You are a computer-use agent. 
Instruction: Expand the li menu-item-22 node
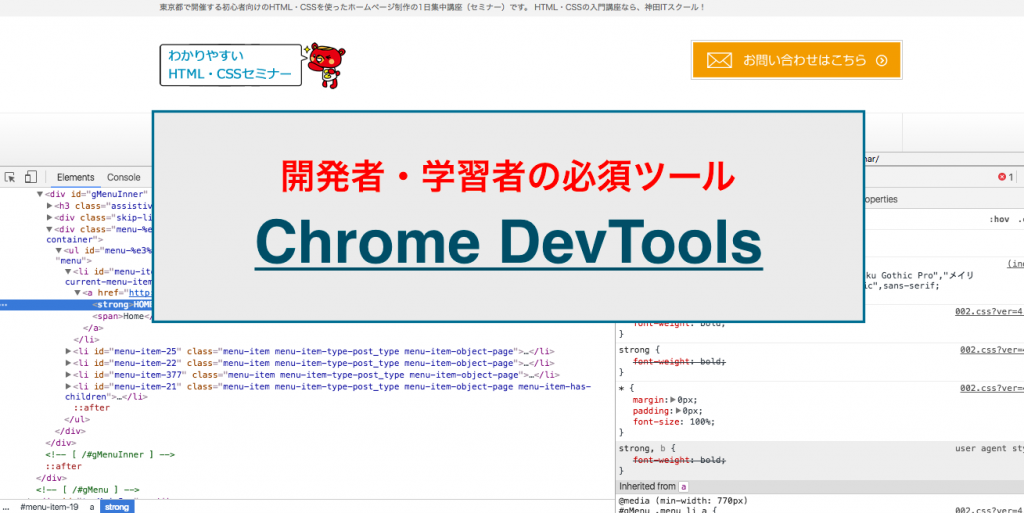68,363
